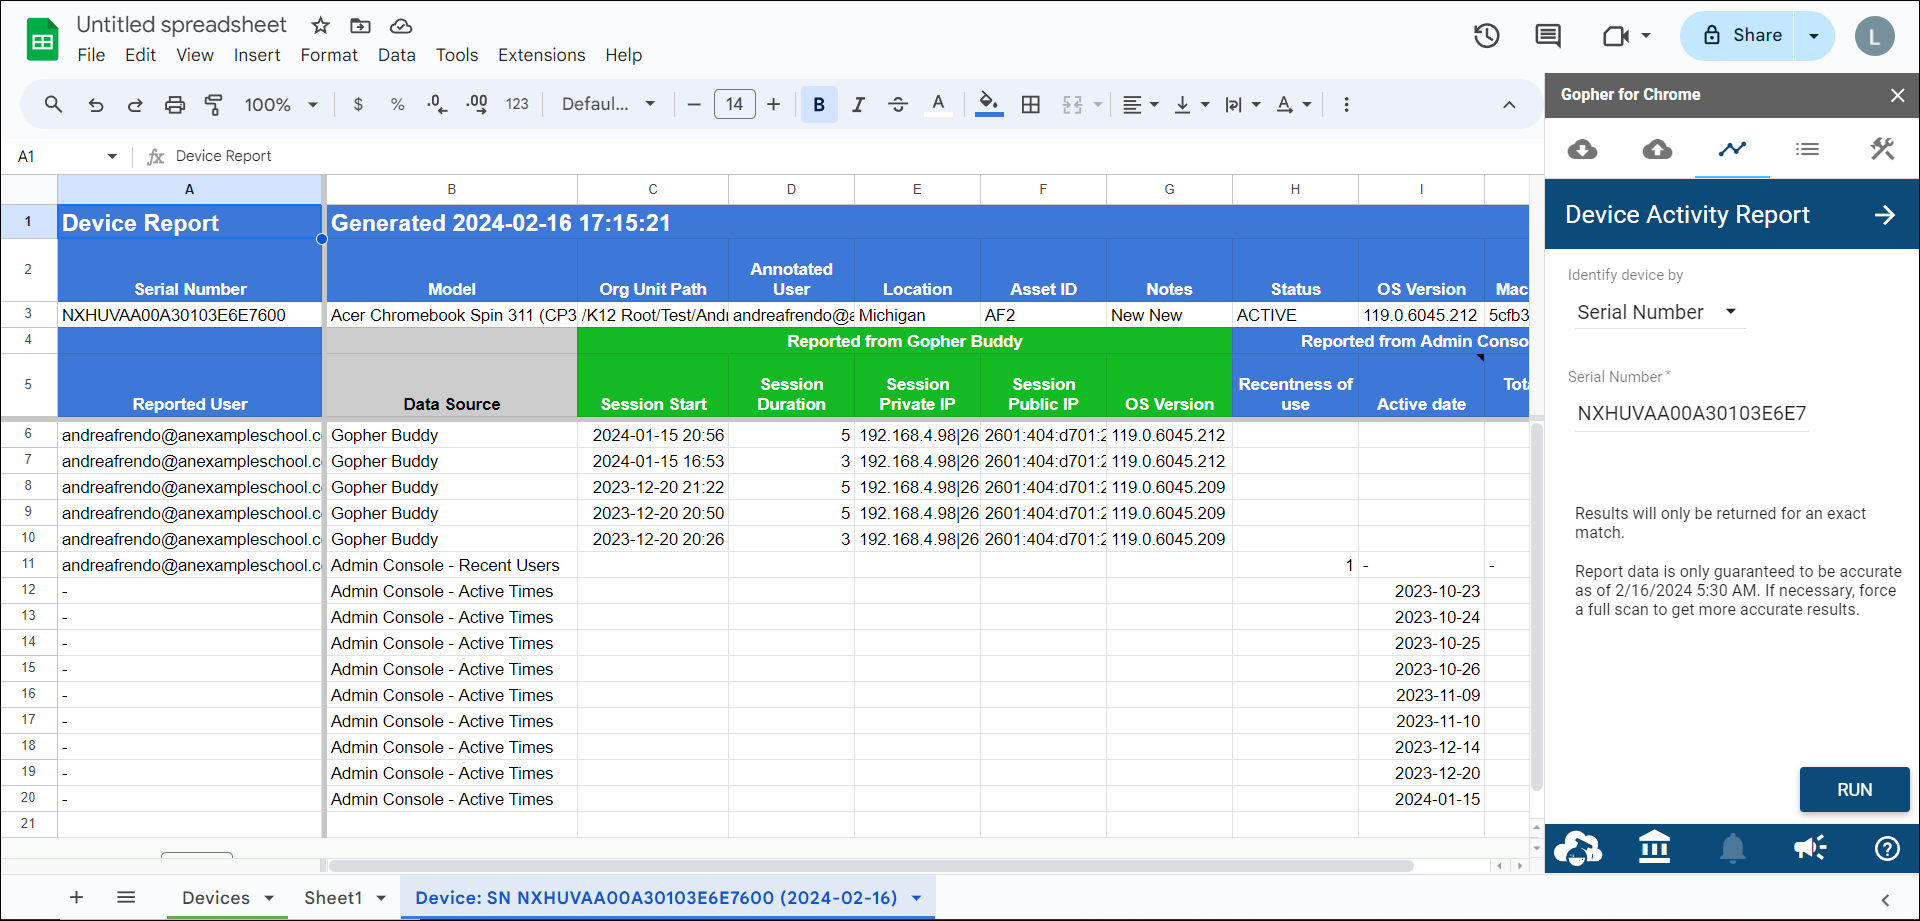1920x921 pixels.
Task: Click the Redo arrow icon
Action: point(135,104)
